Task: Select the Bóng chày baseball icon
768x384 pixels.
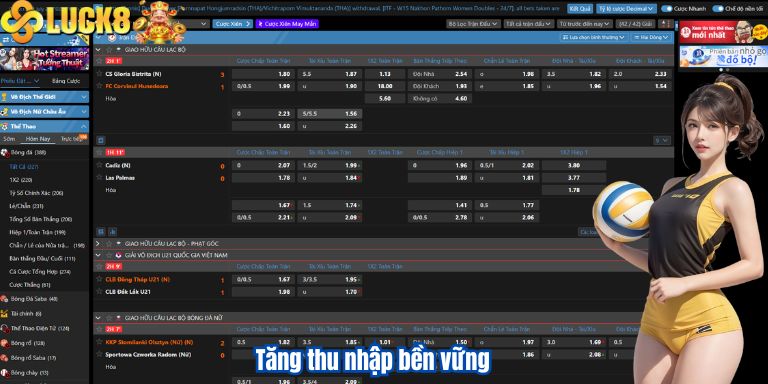Action: [x=4, y=373]
